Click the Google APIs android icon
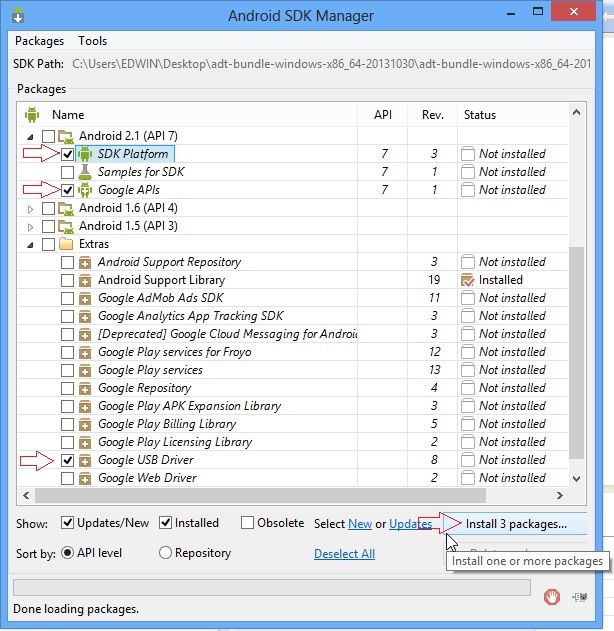614x631 pixels. [x=84, y=190]
